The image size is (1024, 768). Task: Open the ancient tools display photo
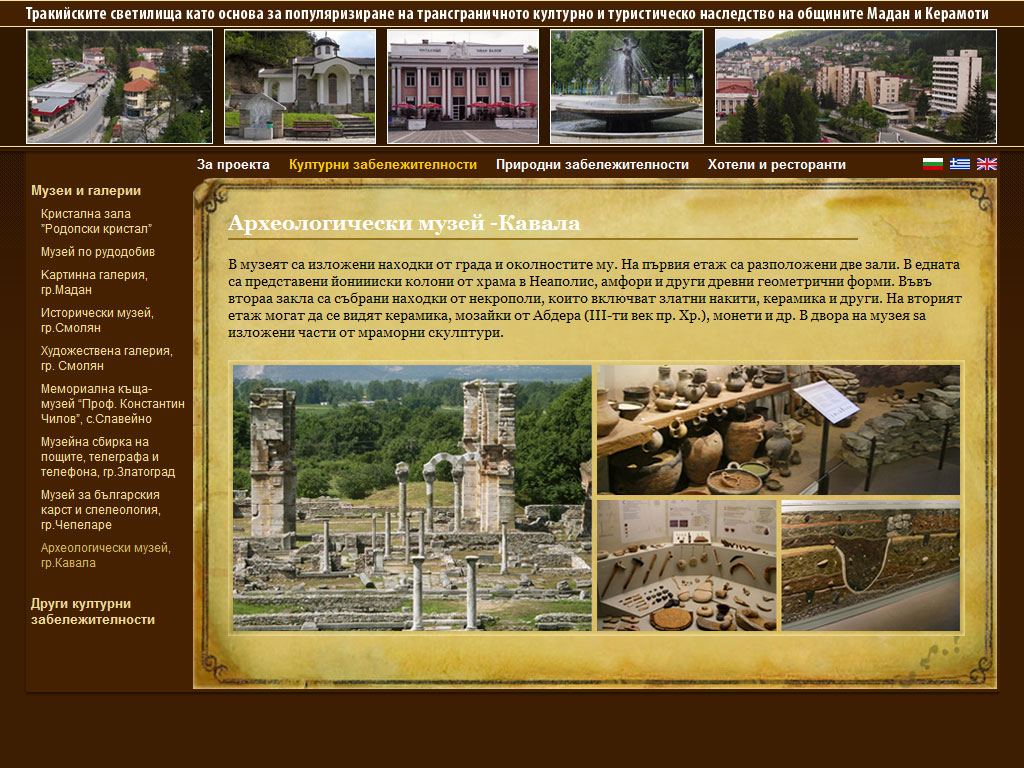[x=687, y=566]
